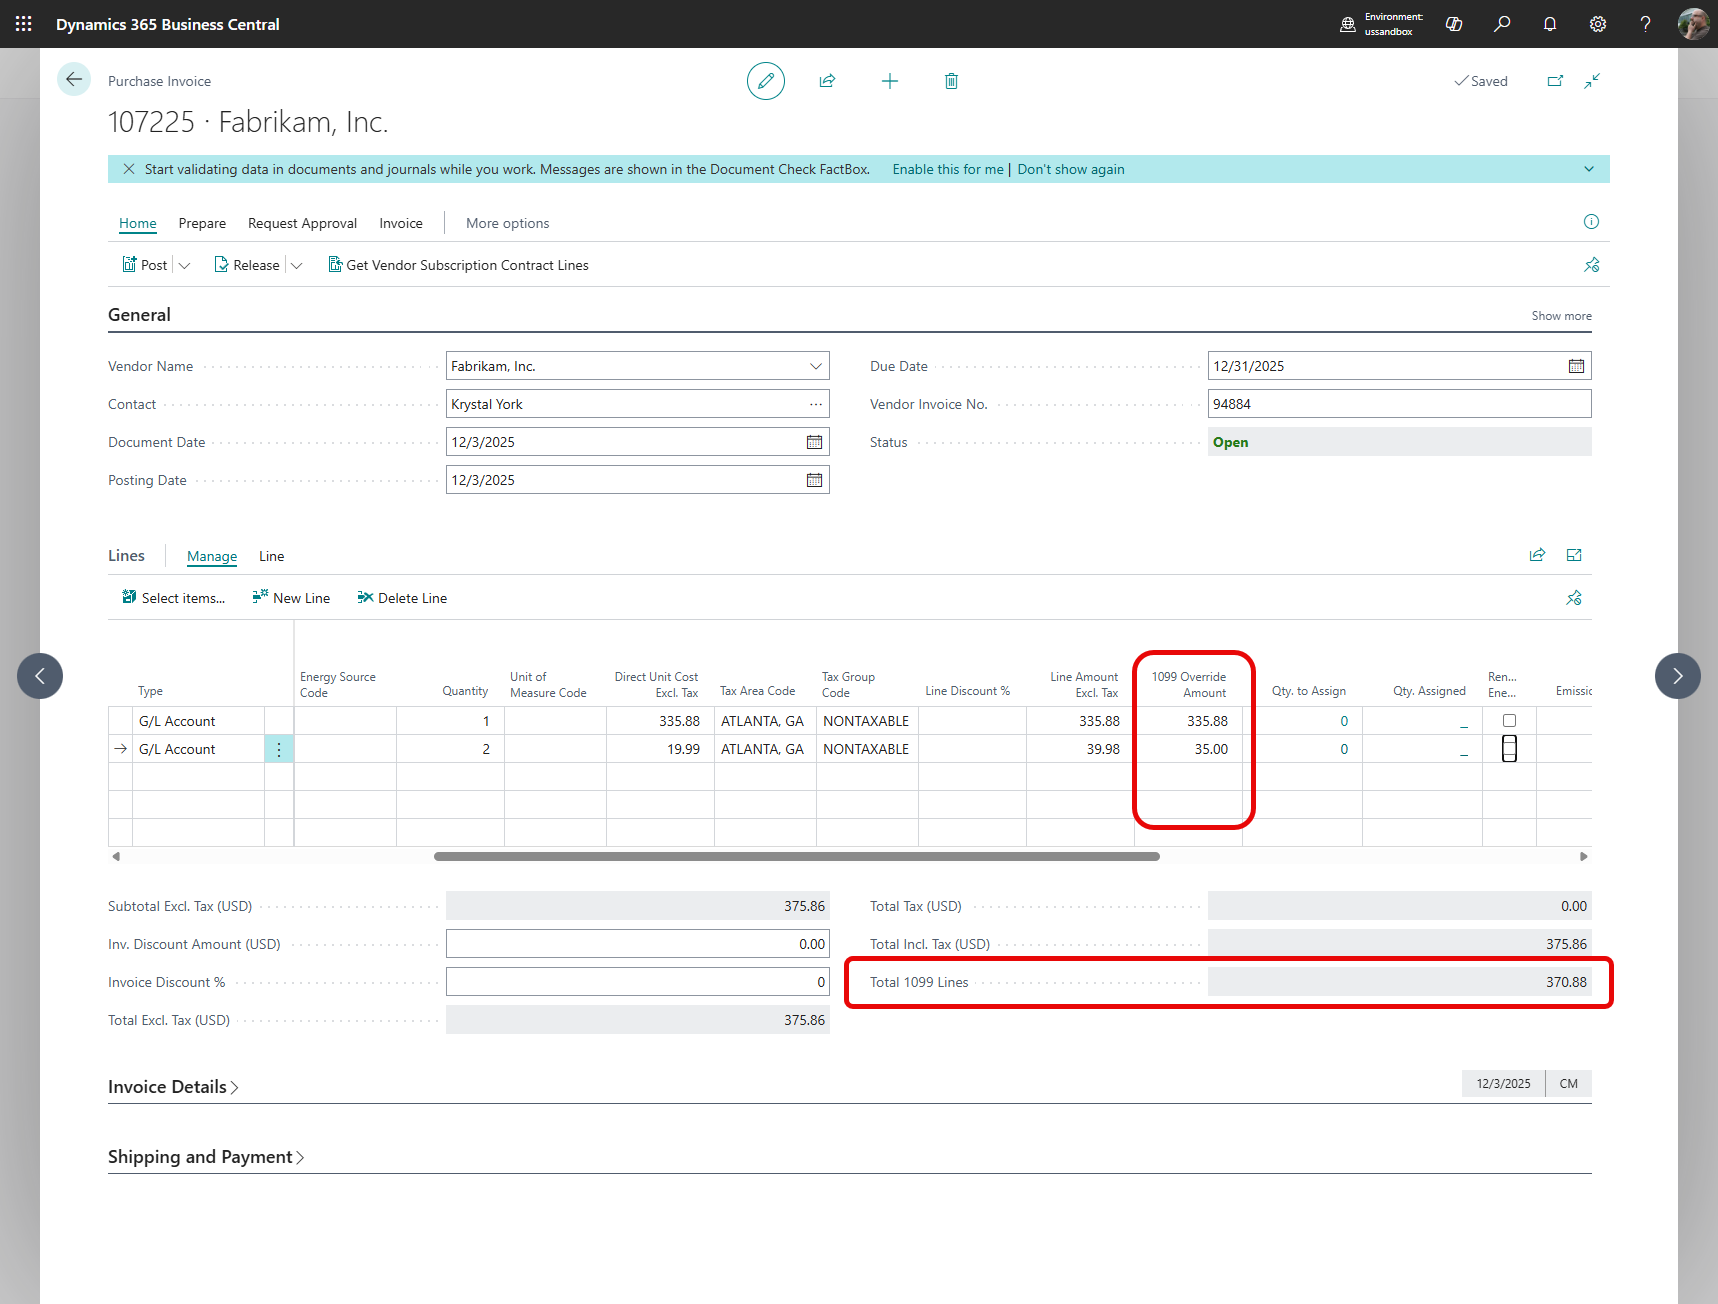Open Posting Date calendar picker

click(x=814, y=480)
